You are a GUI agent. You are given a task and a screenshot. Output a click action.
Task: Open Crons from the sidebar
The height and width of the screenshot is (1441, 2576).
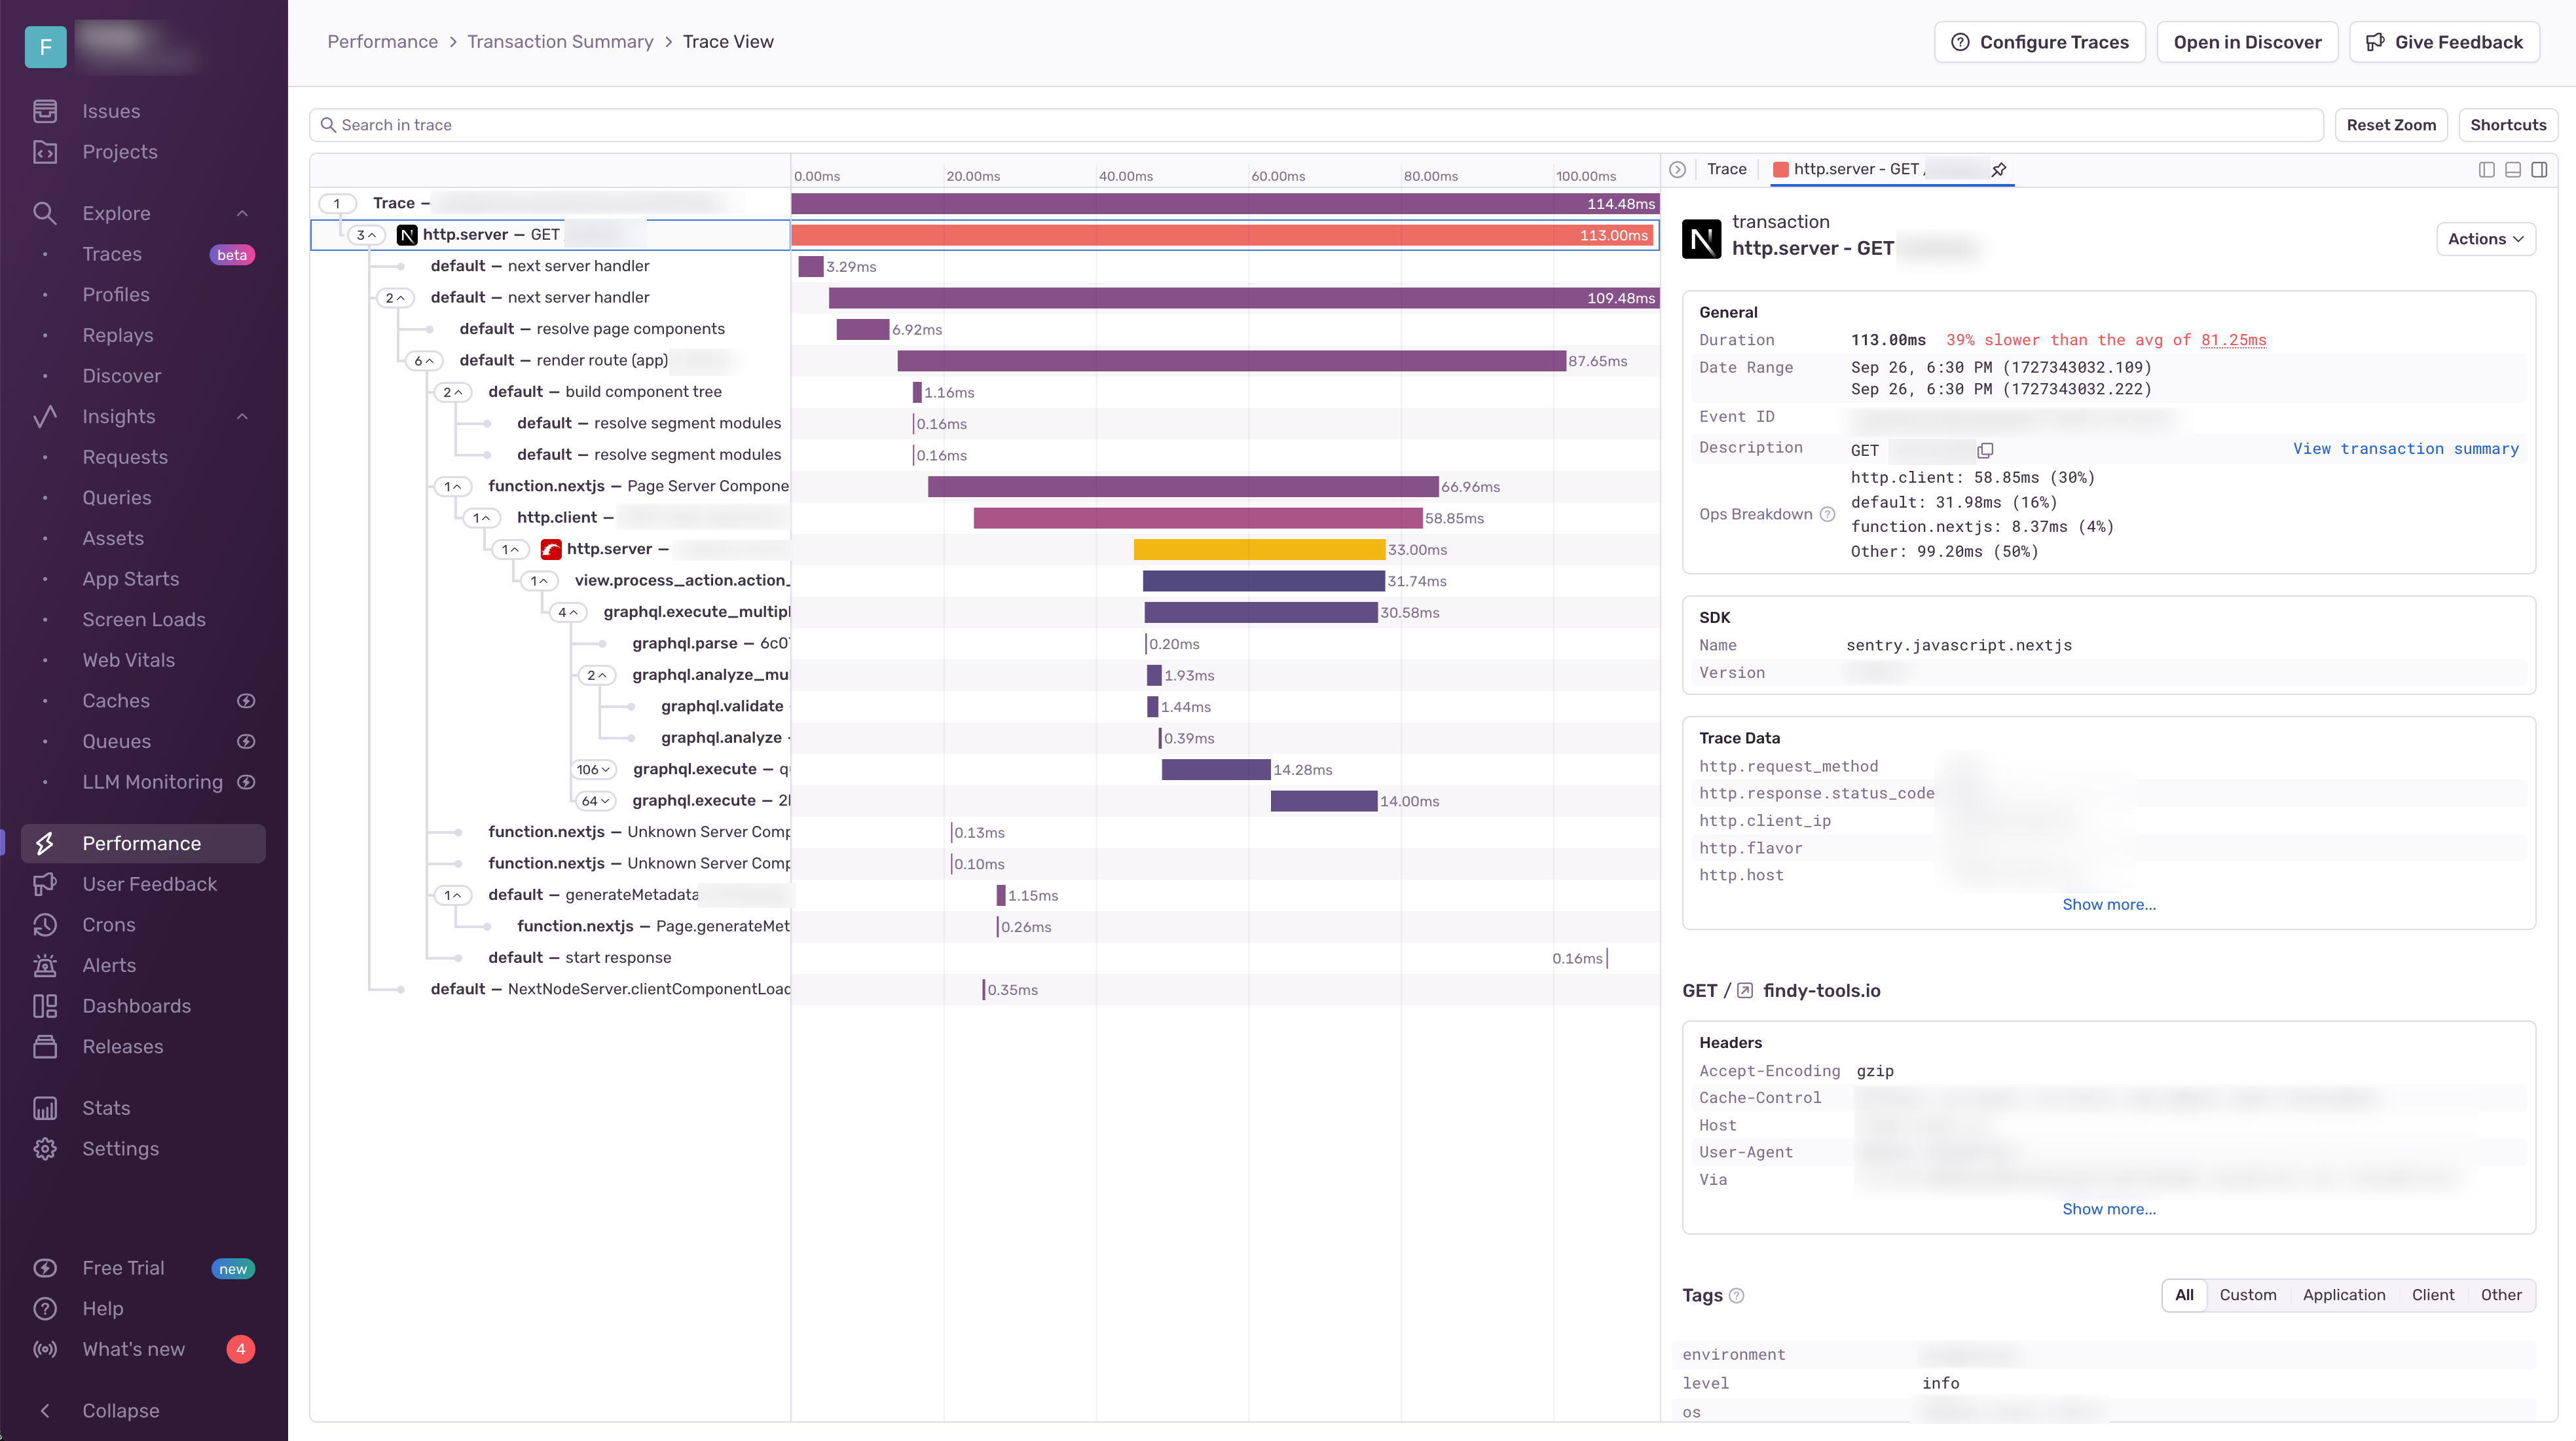(x=108, y=924)
